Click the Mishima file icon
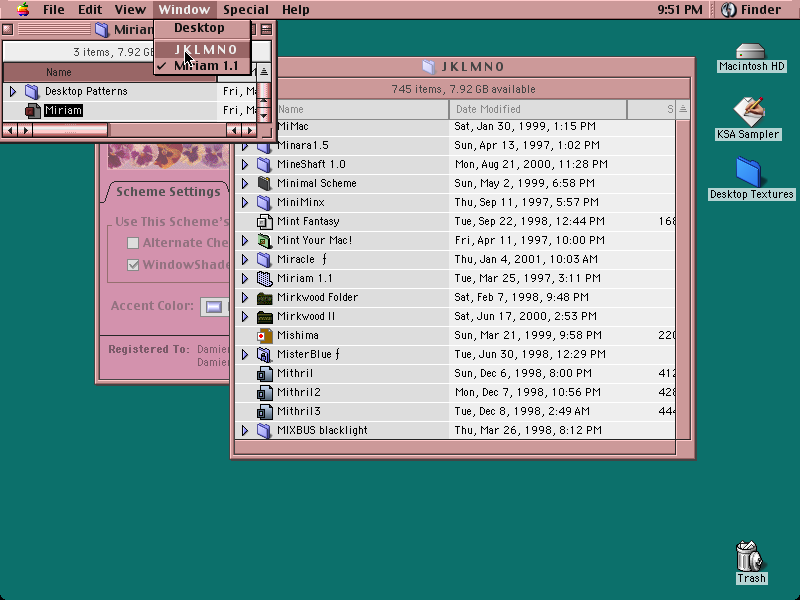 click(264, 335)
